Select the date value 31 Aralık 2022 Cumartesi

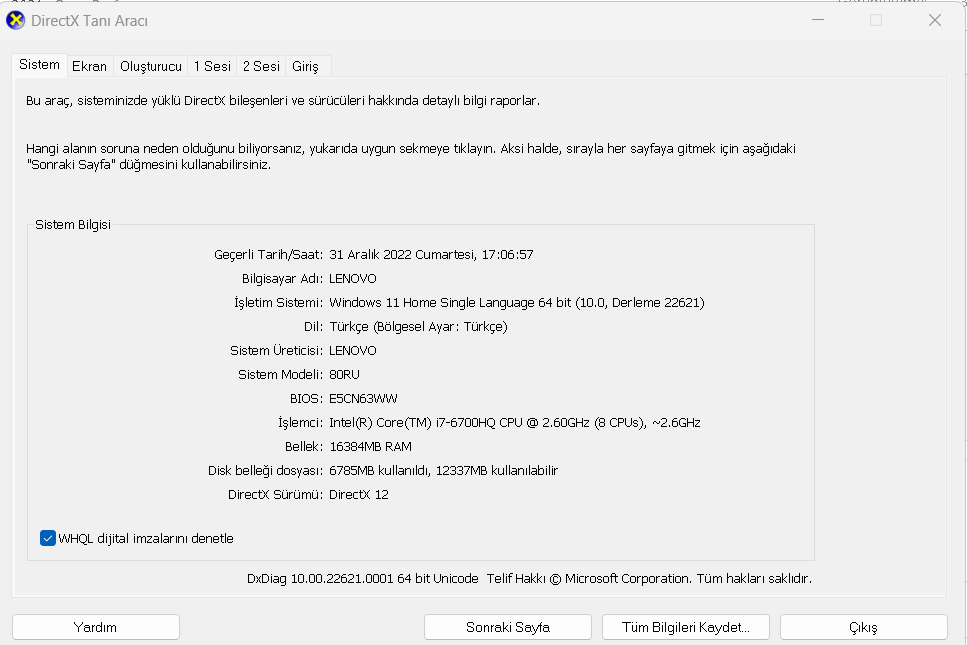(x=401, y=255)
